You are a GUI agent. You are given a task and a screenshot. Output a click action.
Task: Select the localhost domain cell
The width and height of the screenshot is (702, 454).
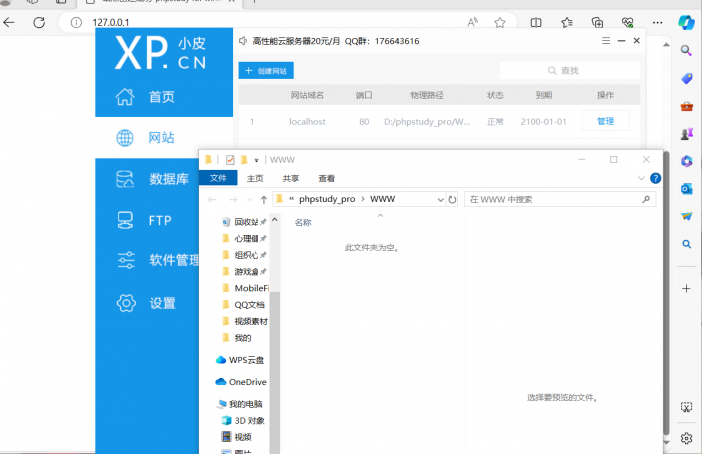(307, 122)
